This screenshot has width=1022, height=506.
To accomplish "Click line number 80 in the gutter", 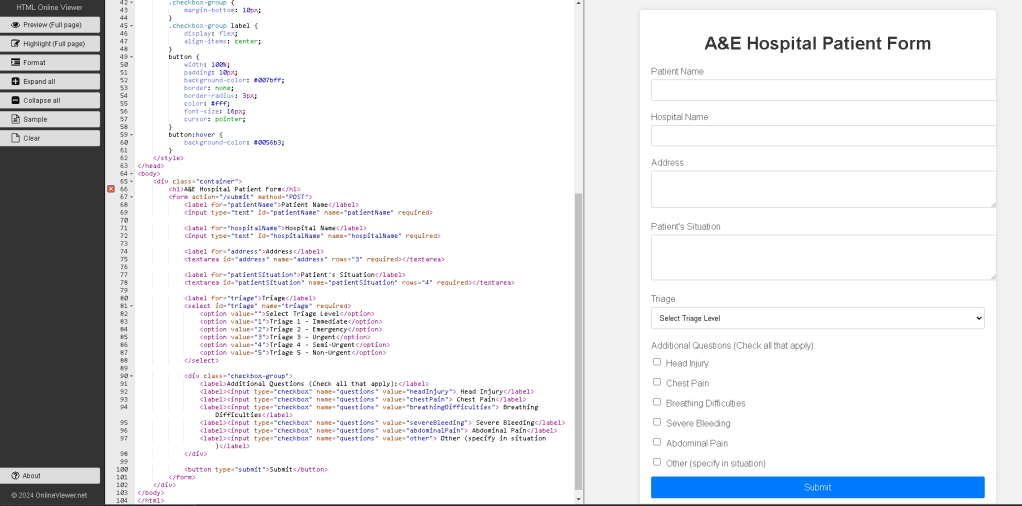I will (x=123, y=298).
